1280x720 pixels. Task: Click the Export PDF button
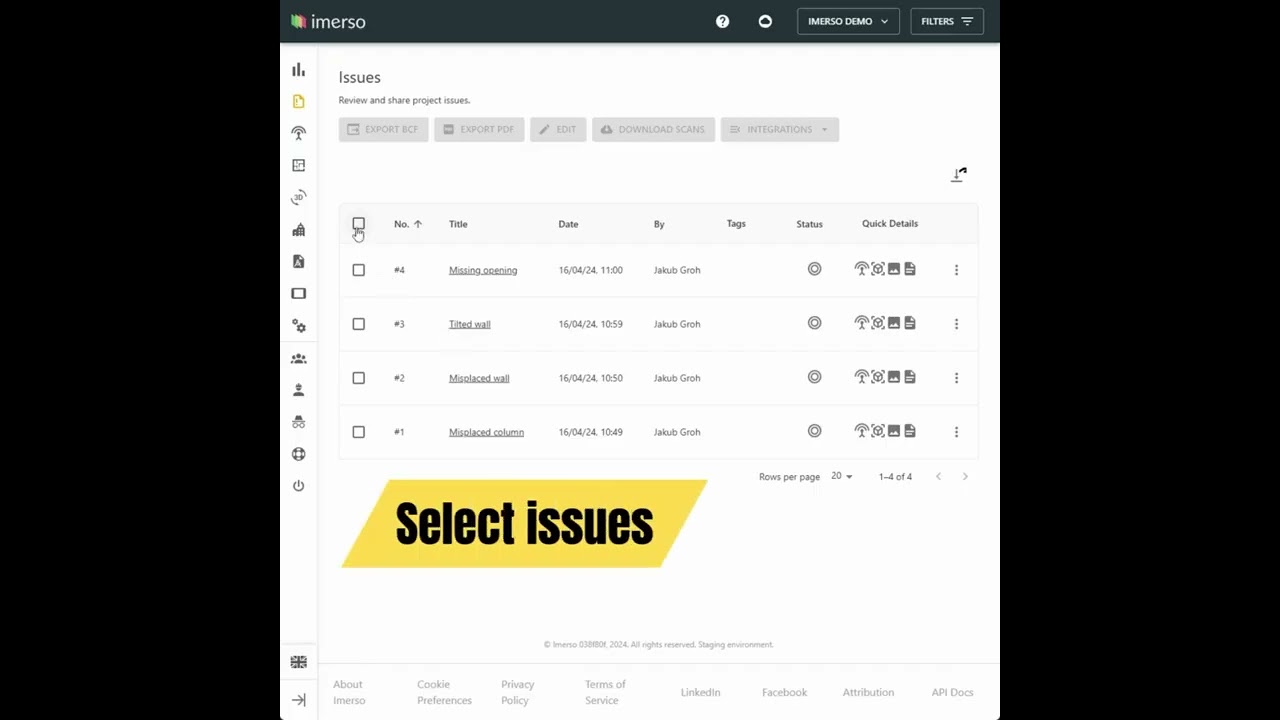479,129
